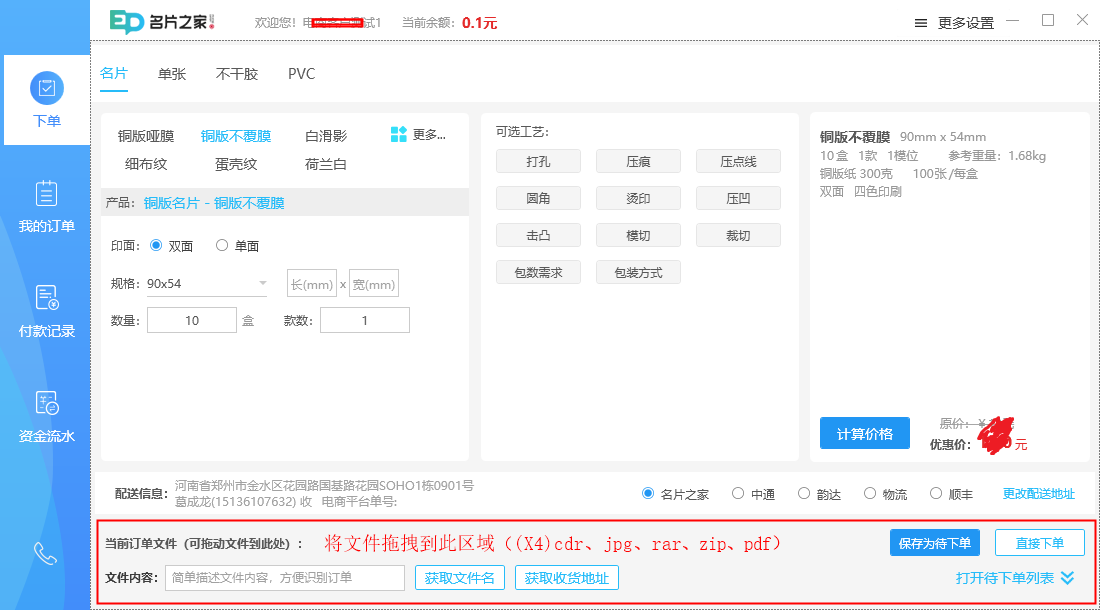Select the 细布纹 material
The height and width of the screenshot is (610, 1100).
pyautogui.click(x=146, y=164)
